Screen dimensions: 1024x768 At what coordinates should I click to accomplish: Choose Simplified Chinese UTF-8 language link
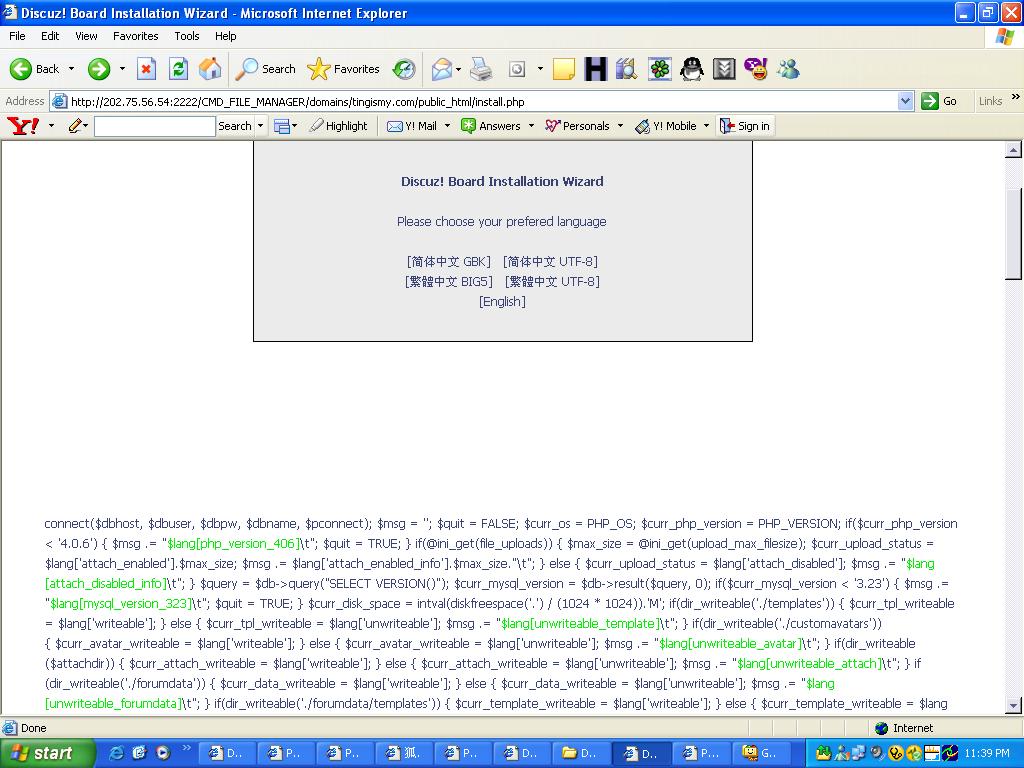coord(551,261)
